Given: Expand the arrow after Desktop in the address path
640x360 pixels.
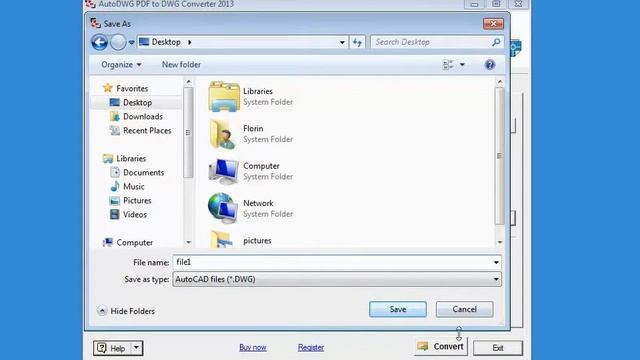Looking at the screenshot, I should click(189, 42).
